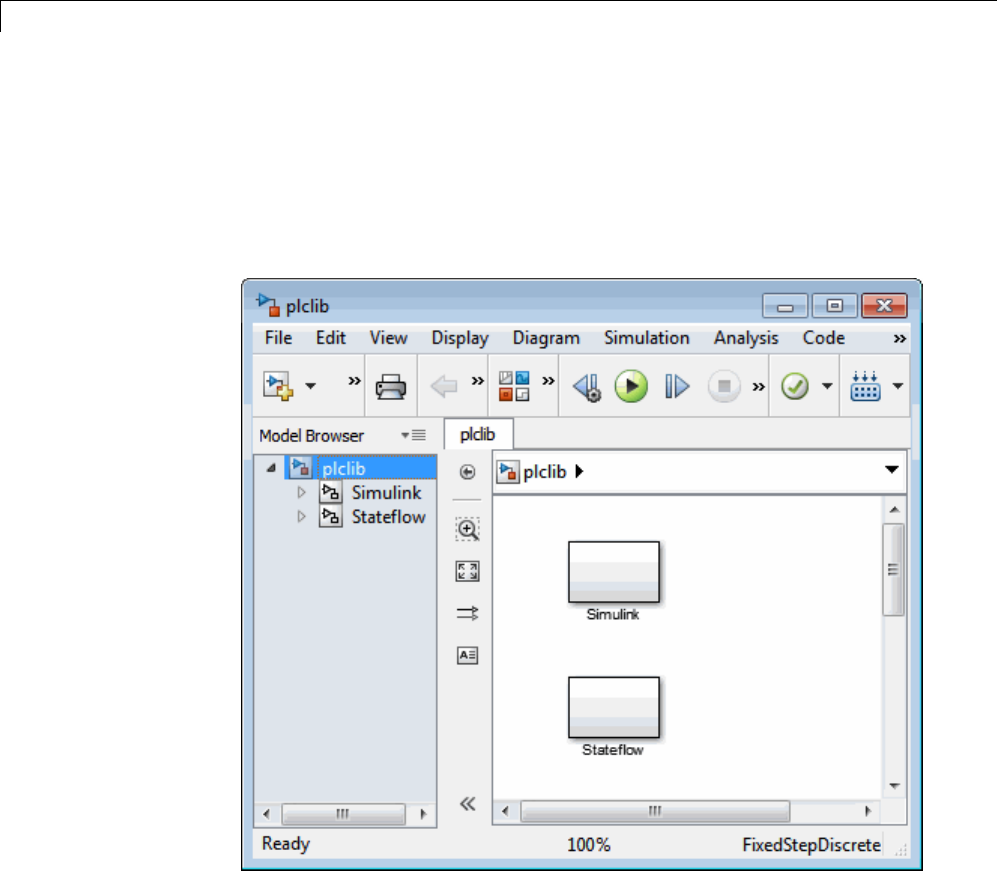Click canvas vertical scrollbar down arrow
Viewport: 997px width, 871px height.
[895, 786]
